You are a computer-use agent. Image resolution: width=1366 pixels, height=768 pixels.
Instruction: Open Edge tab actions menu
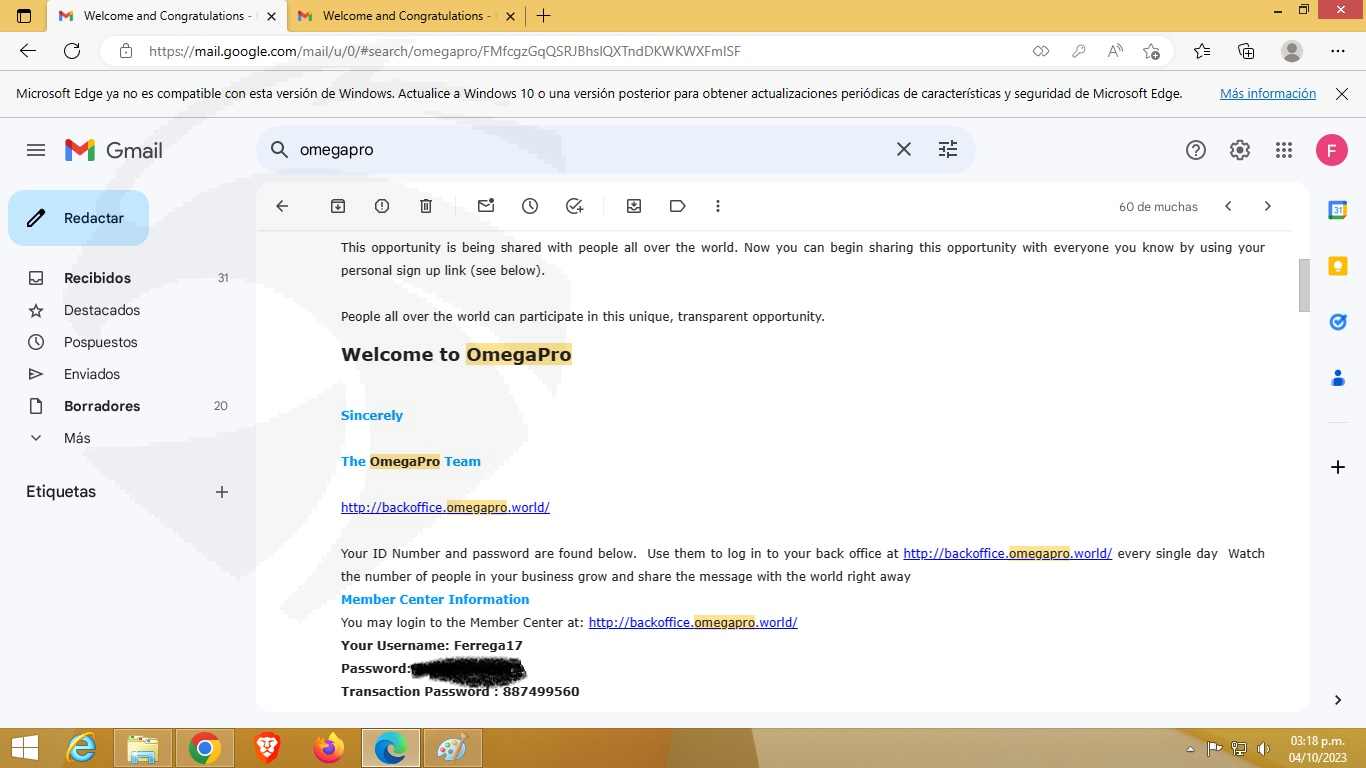[24, 16]
